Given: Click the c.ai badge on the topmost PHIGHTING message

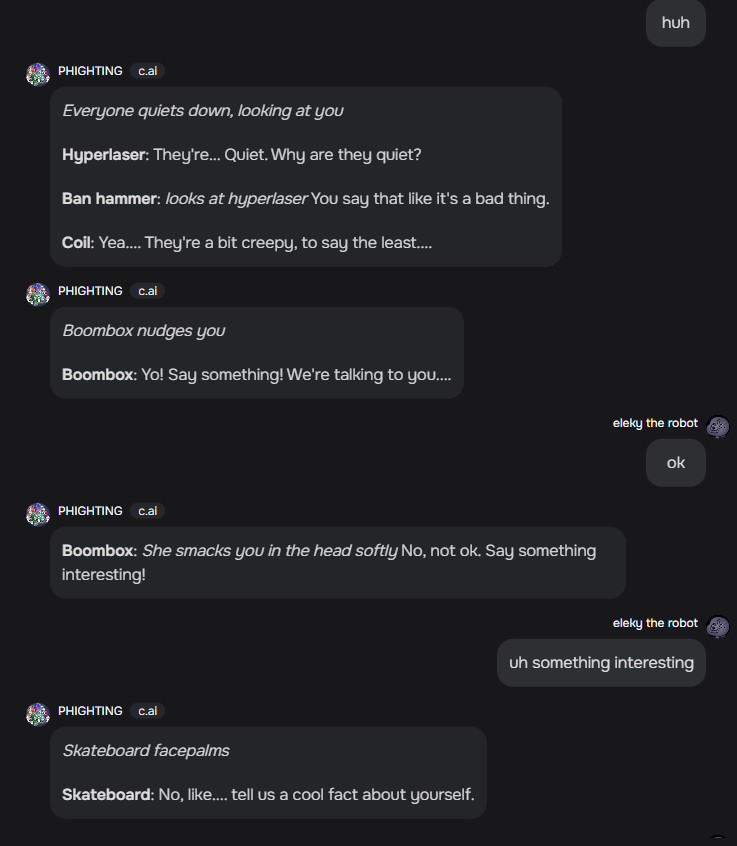Looking at the screenshot, I should pyautogui.click(x=146, y=70).
